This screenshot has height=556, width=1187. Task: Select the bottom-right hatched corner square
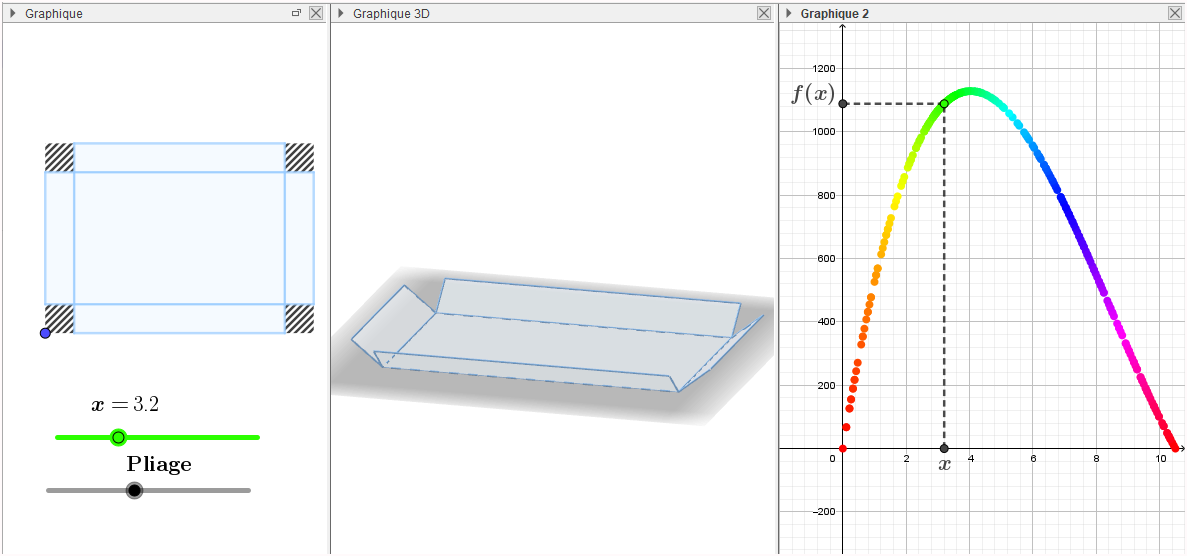point(300,318)
